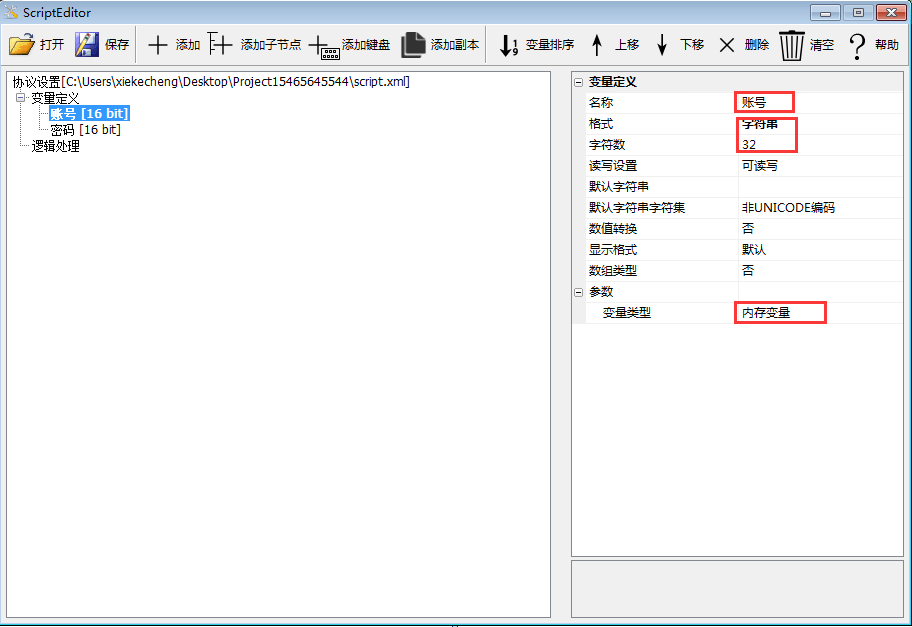Open the 变量类型 value 内存变量
The height and width of the screenshot is (627, 912).
820,312
